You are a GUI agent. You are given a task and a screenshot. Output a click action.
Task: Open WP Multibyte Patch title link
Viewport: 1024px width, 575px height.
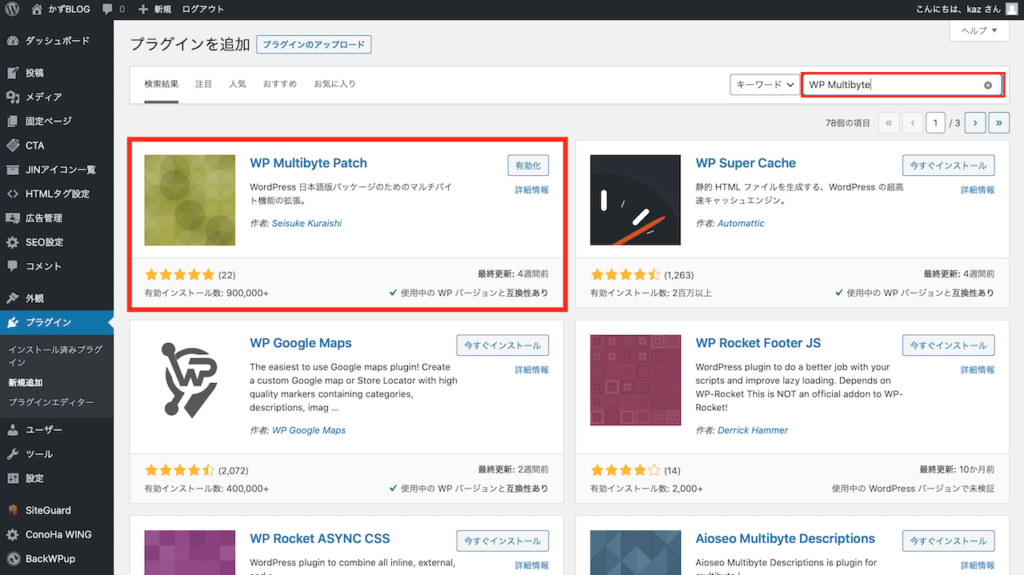[x=308, y=163]
